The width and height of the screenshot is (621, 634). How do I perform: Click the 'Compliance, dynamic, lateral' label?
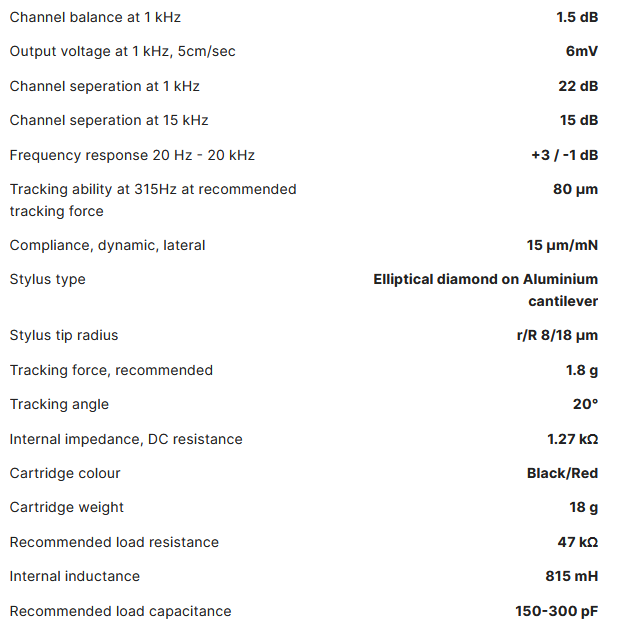(x=108, y=245)
